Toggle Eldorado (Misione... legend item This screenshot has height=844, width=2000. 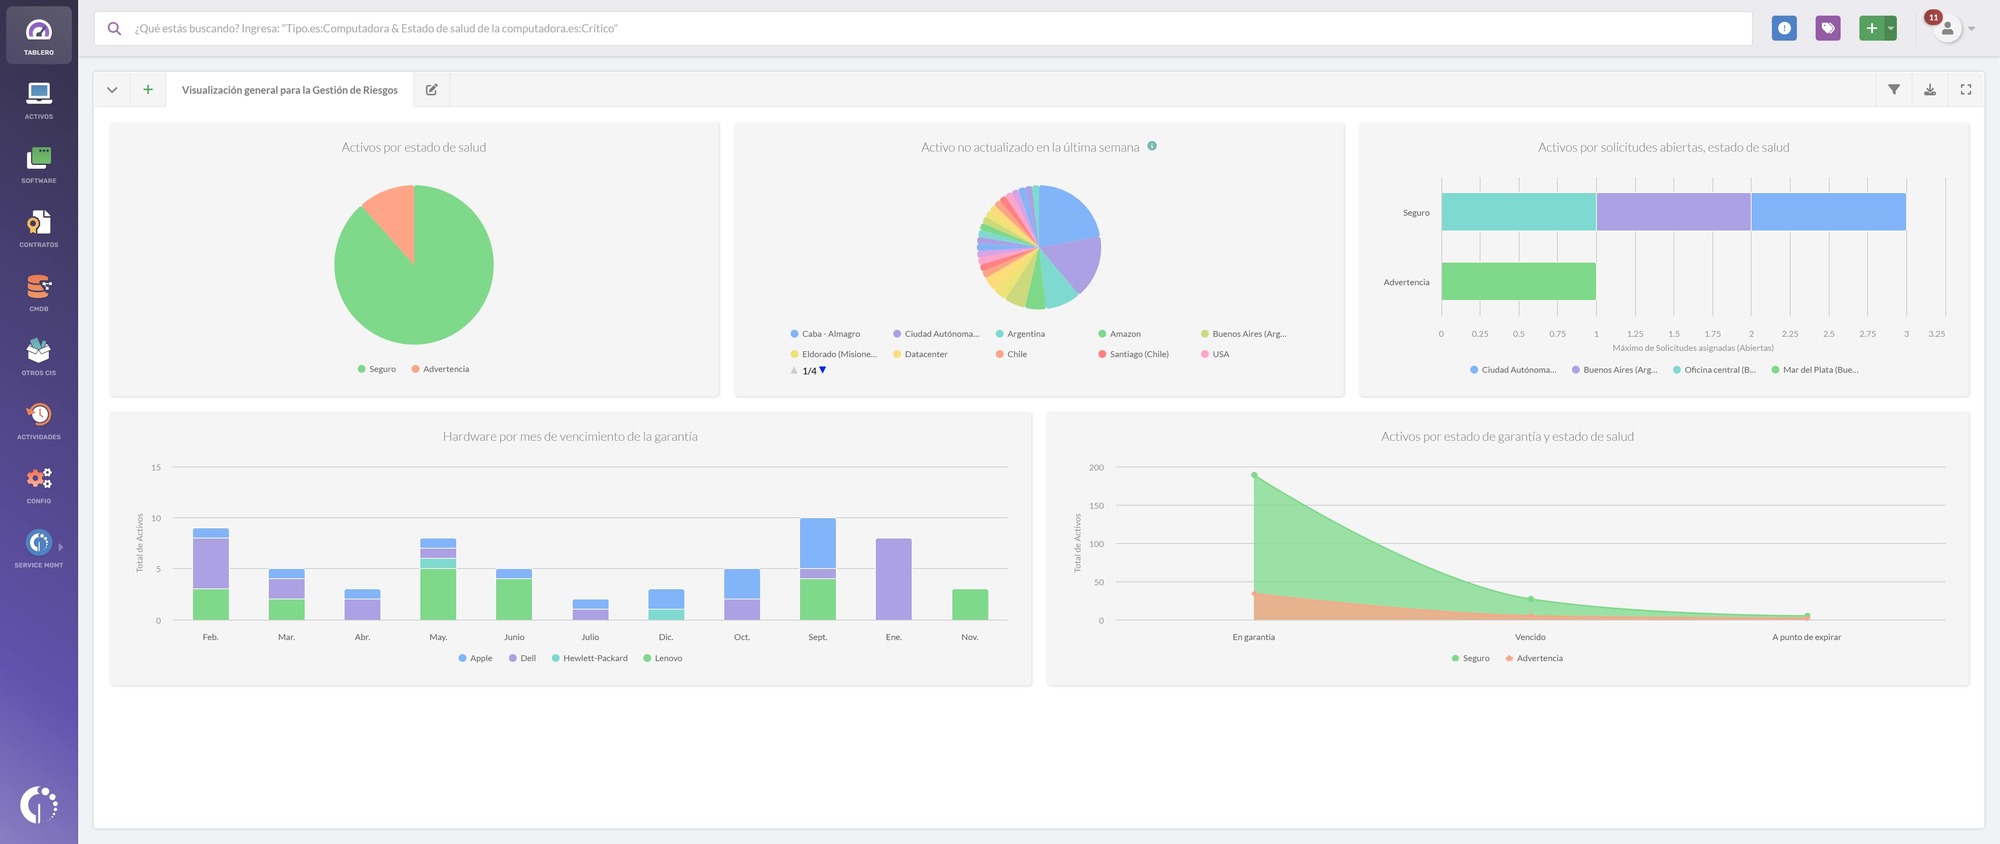pos(833,354)
